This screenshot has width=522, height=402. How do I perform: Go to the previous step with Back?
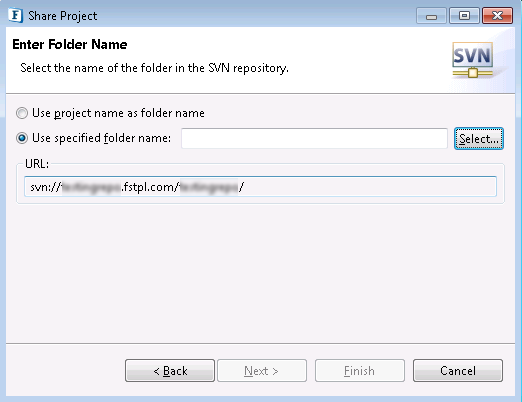170,370
